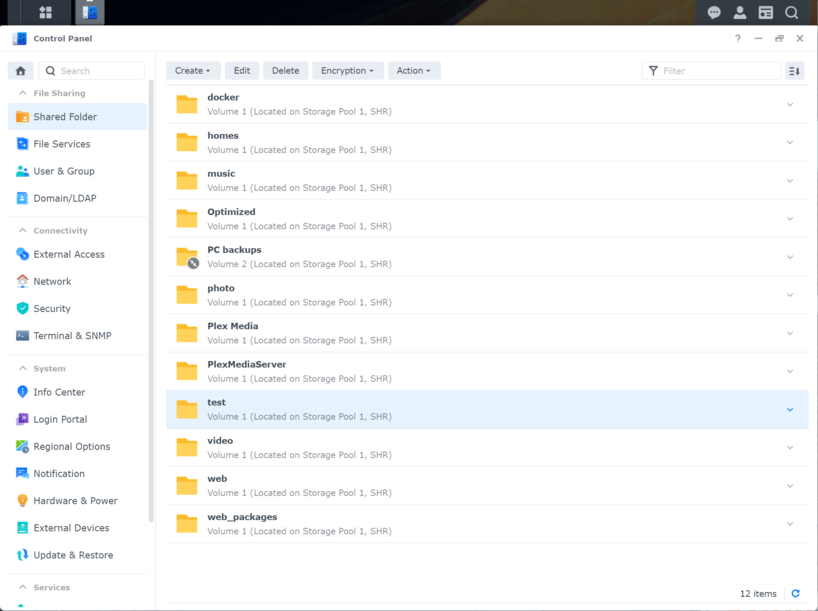Click the Edit button
The image size is (818, 611).
242,71
